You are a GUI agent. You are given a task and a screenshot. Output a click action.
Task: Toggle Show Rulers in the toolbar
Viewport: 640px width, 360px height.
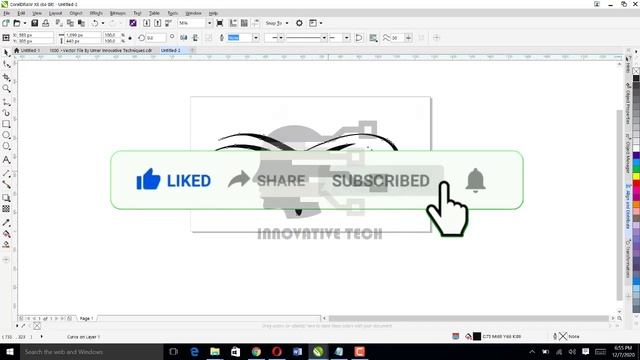tap(233, 23)
